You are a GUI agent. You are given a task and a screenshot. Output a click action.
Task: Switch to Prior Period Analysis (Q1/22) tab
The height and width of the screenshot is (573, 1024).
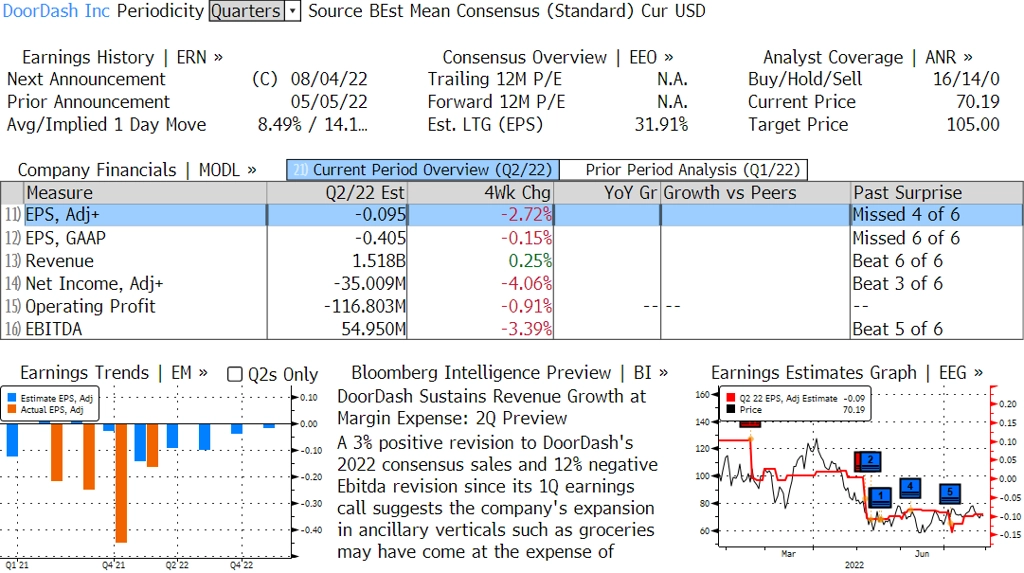684,170
